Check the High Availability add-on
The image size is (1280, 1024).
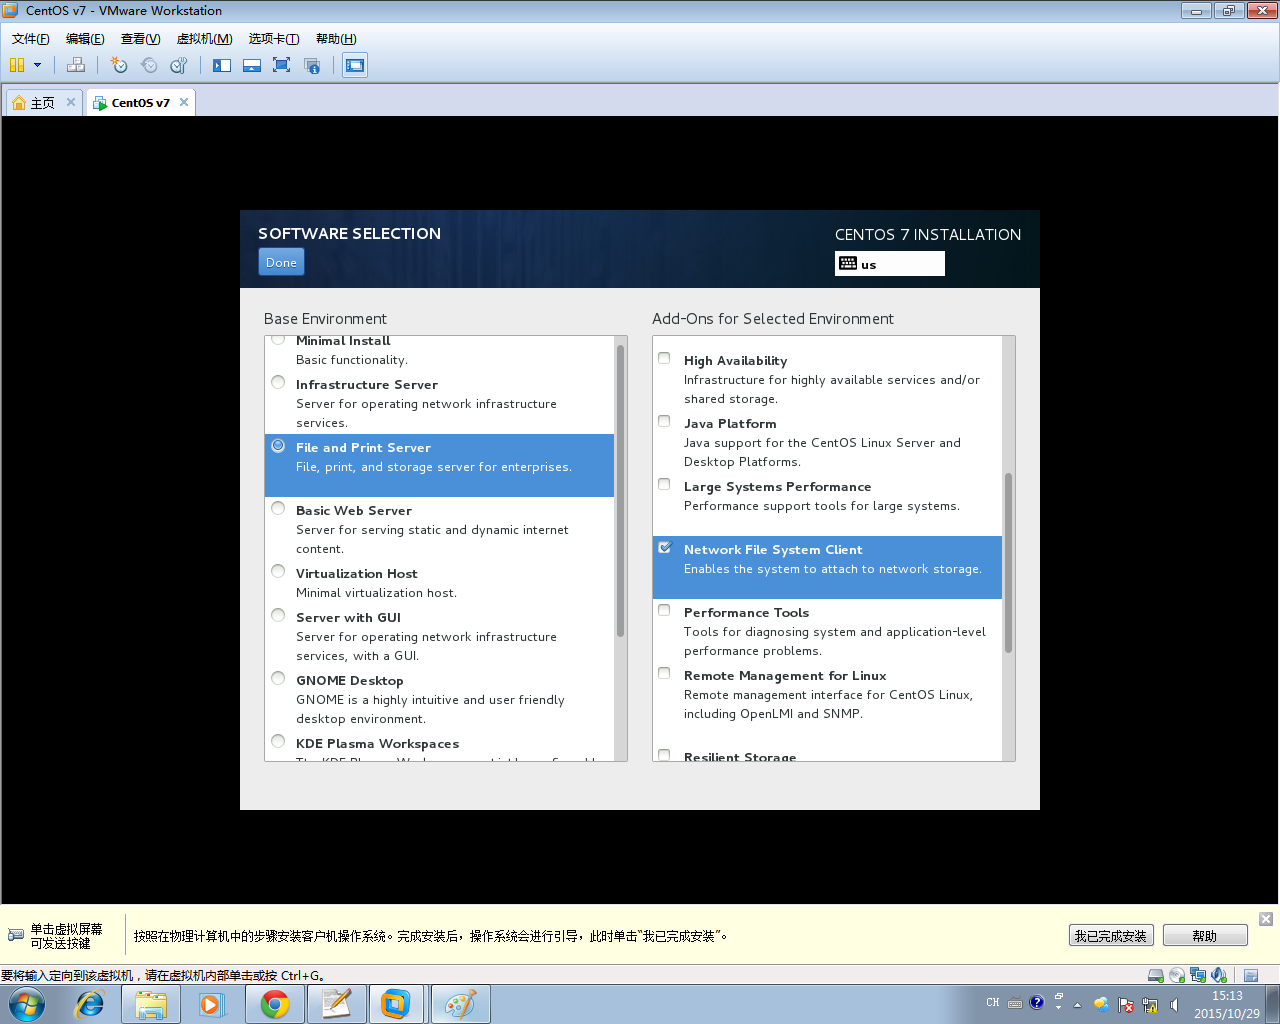tap(664, 358)
